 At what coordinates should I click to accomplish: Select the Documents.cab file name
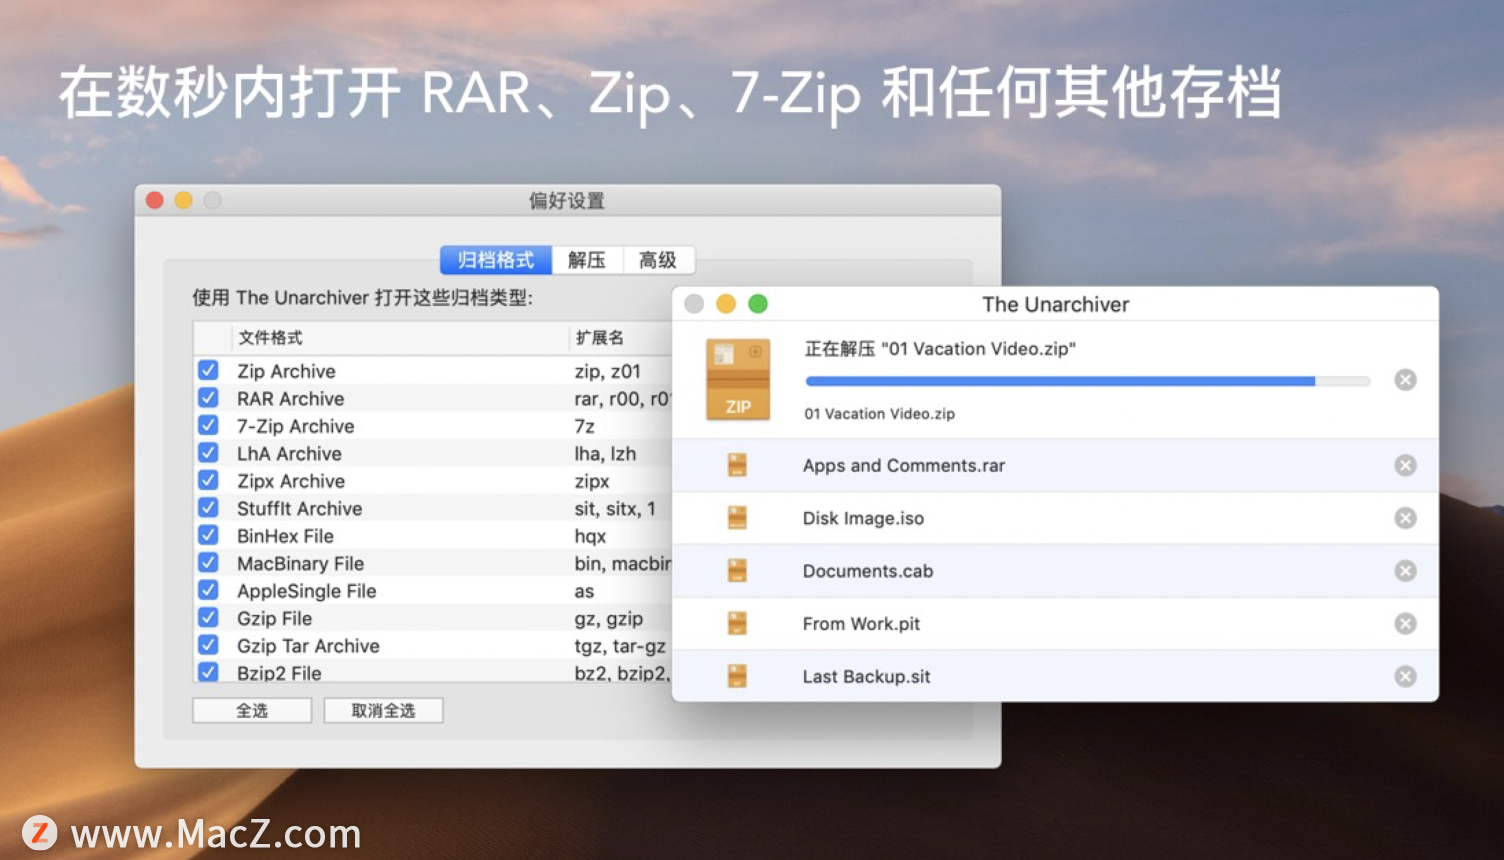tap(868, 571)
